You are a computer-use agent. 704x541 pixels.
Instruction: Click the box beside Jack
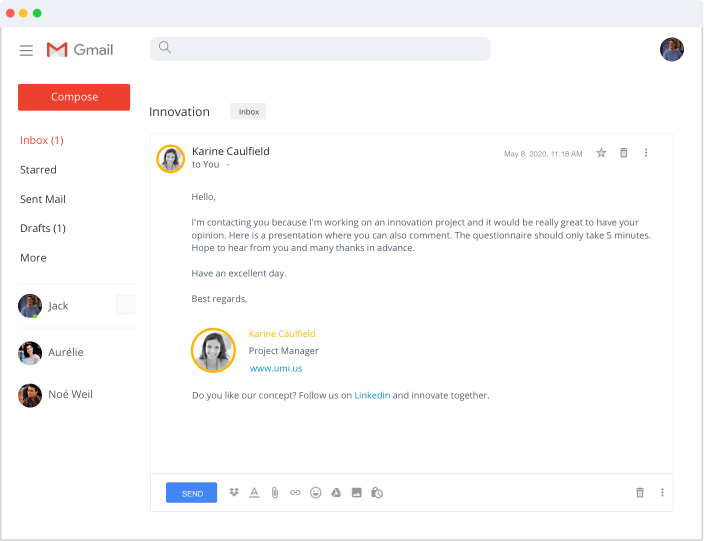[x=126, y=305]
